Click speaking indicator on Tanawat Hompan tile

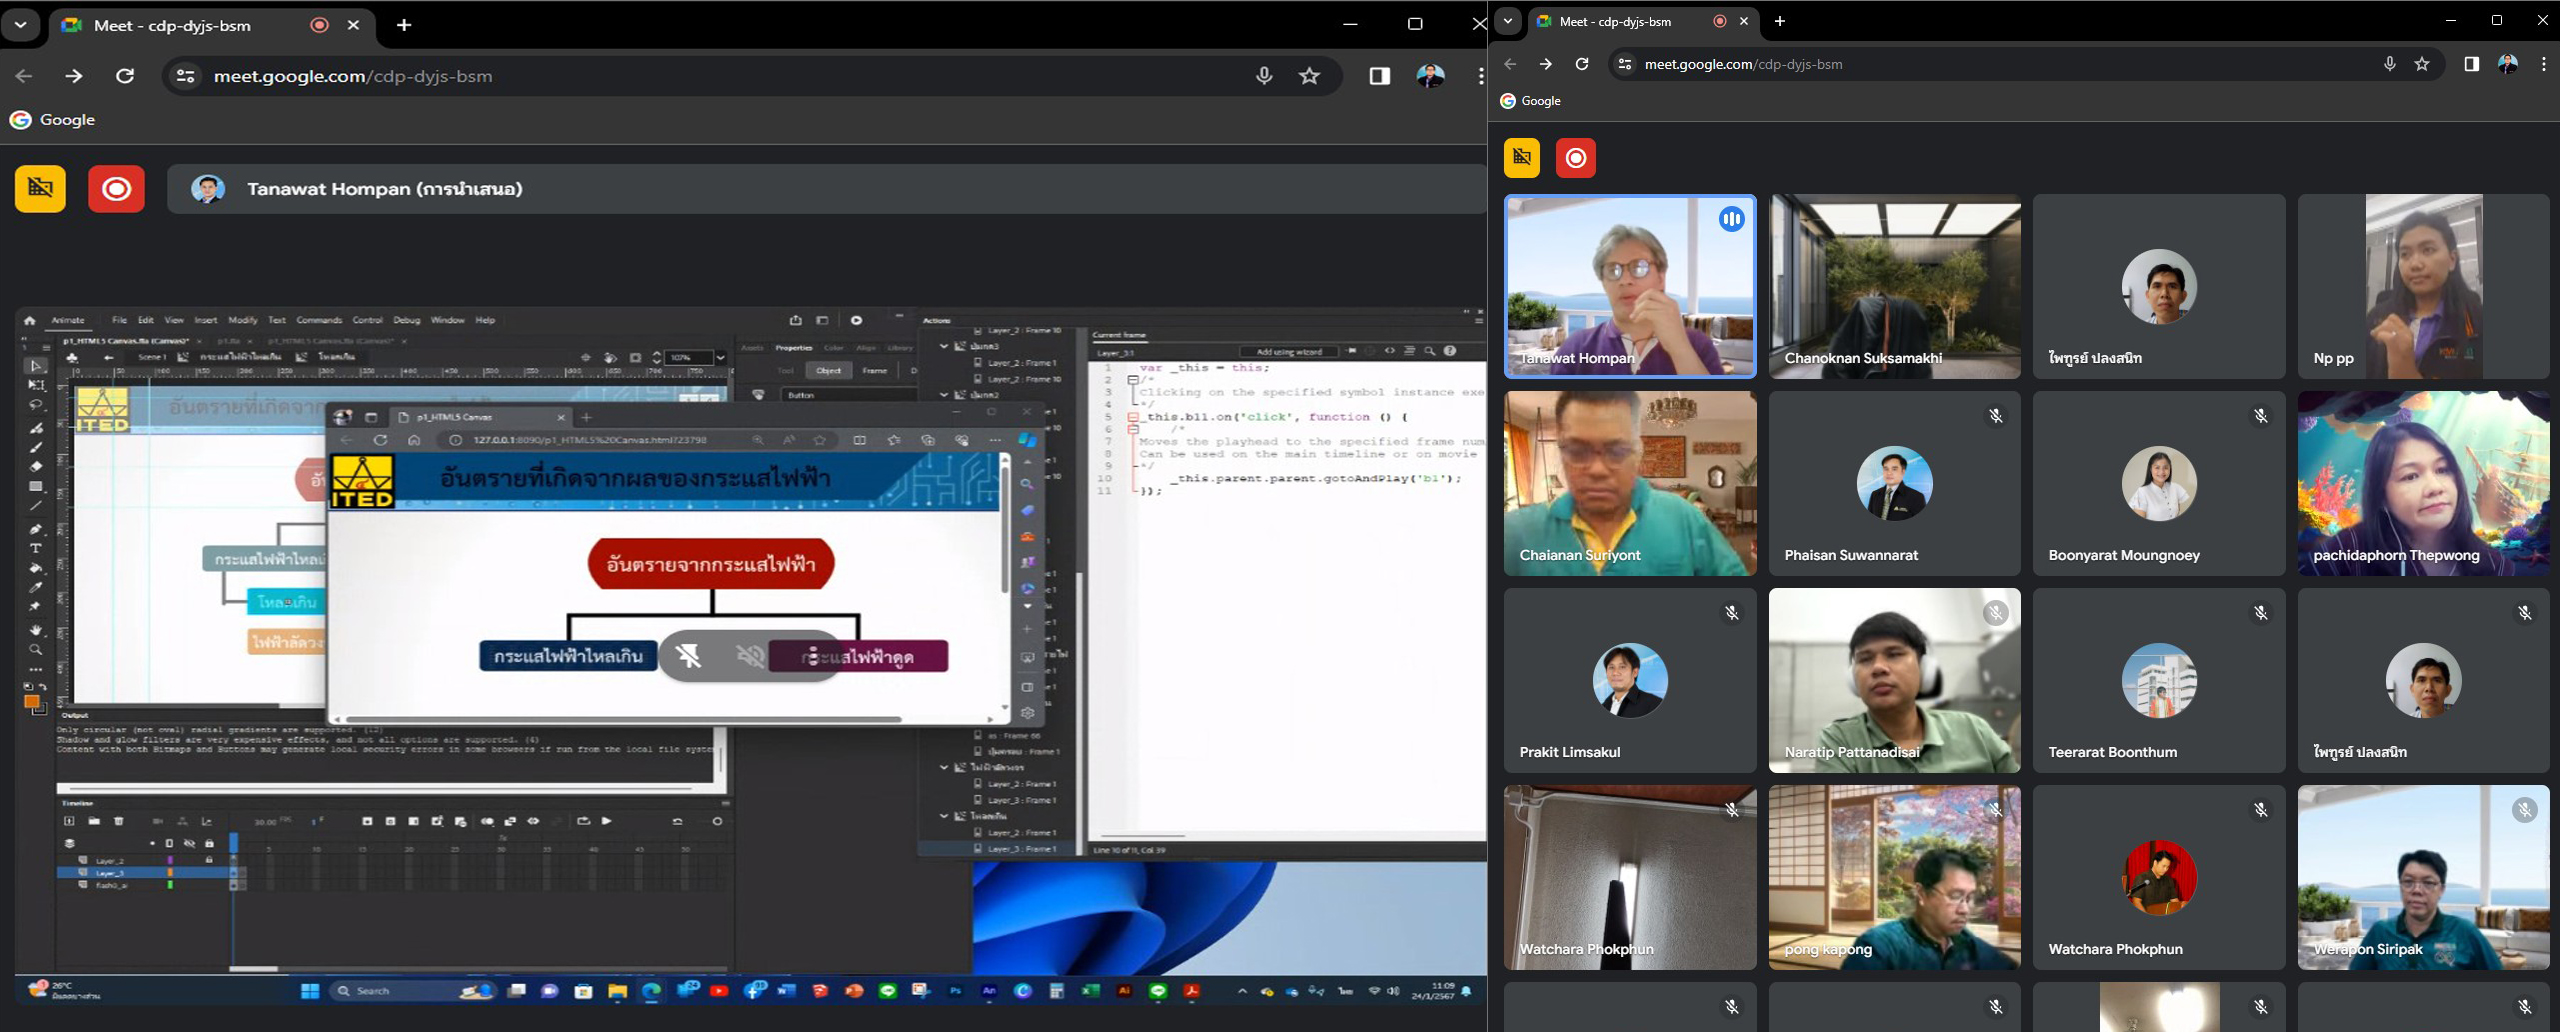(1731, 219)
